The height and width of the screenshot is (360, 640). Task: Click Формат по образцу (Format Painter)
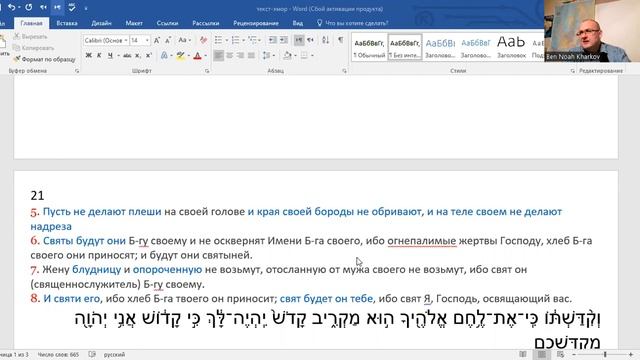coord(44,59)
